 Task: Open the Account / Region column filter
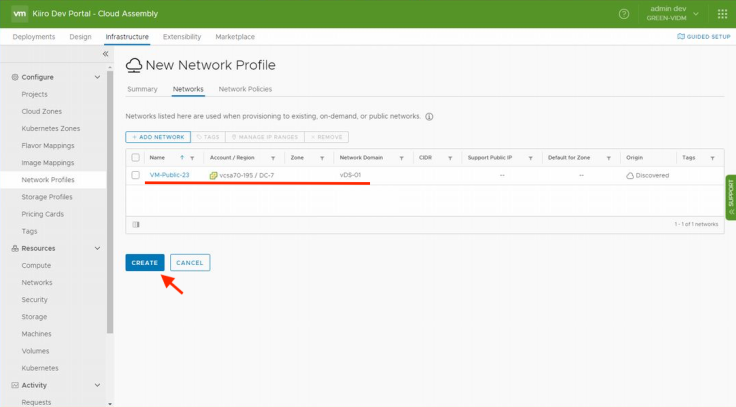[273, 158]
